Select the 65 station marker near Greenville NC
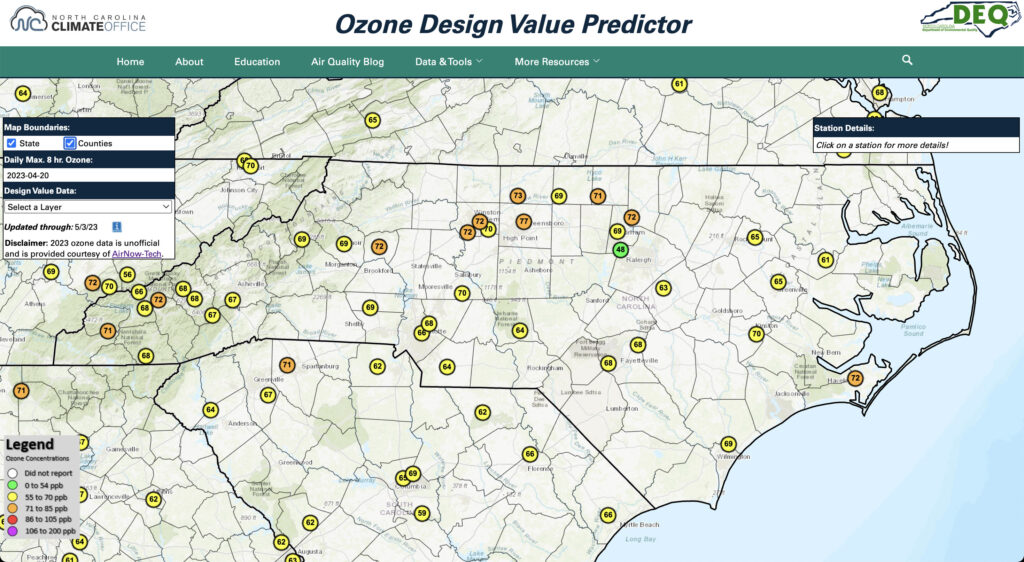The width and height of the screenshot is (1024, 562). pos(778,282)
